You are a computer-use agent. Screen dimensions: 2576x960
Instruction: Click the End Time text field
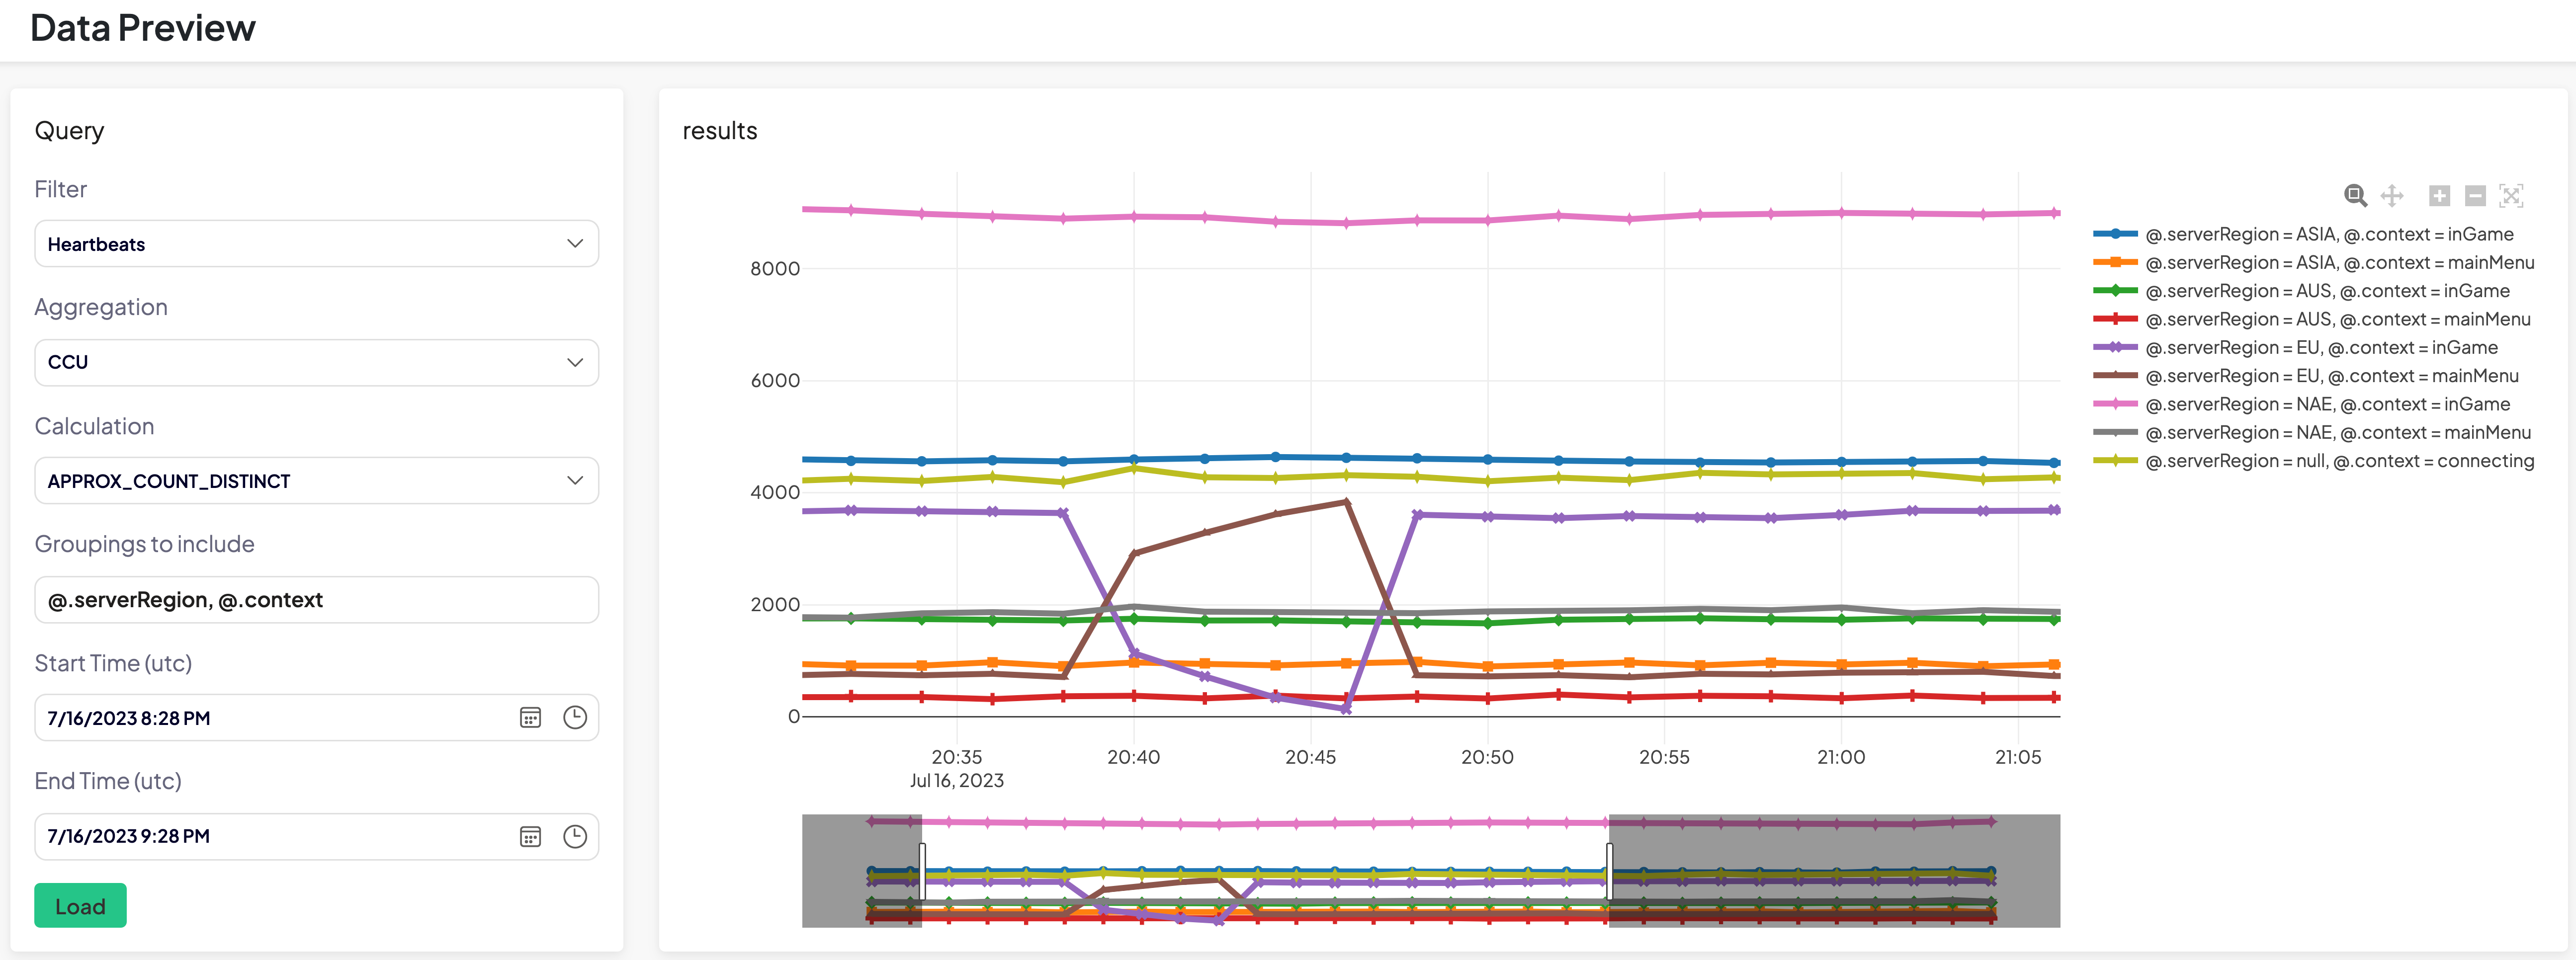(270, 837)
